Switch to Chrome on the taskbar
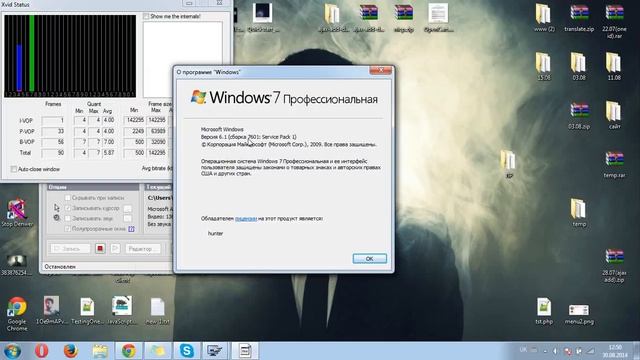The width and height of the screenshot is (640, 360). pyautogui.click(x=129, y=351)
